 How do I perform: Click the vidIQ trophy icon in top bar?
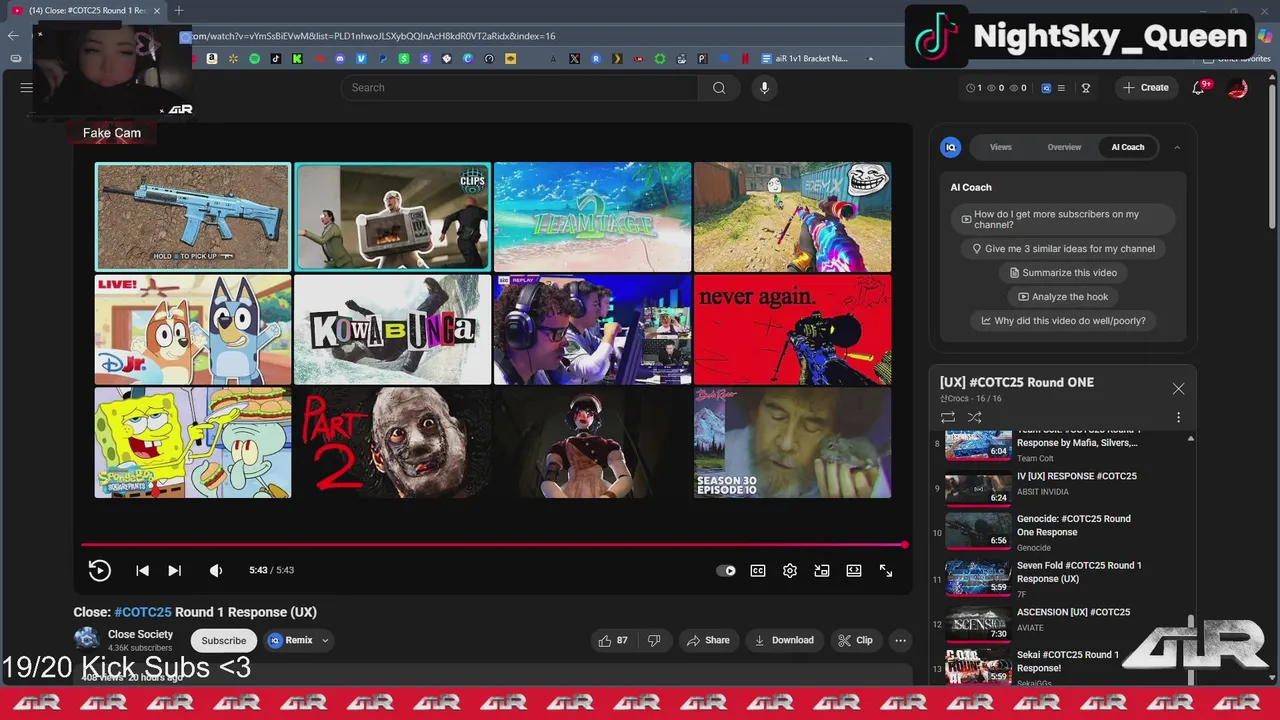coord(1085,88)
